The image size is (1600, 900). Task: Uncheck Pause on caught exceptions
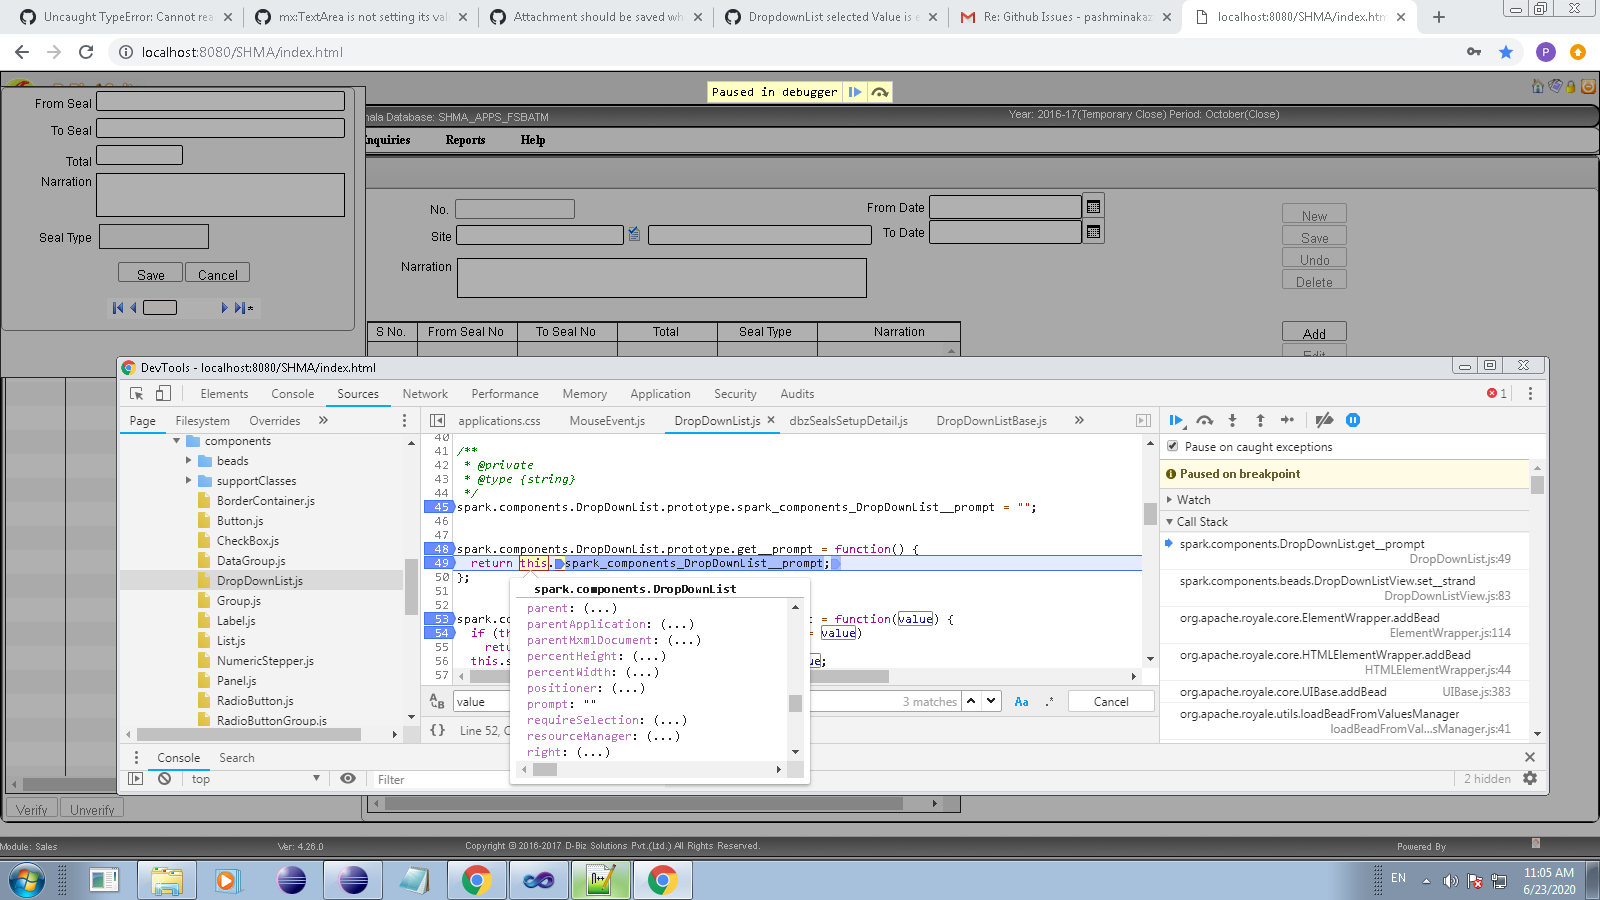click(1173, 447)
